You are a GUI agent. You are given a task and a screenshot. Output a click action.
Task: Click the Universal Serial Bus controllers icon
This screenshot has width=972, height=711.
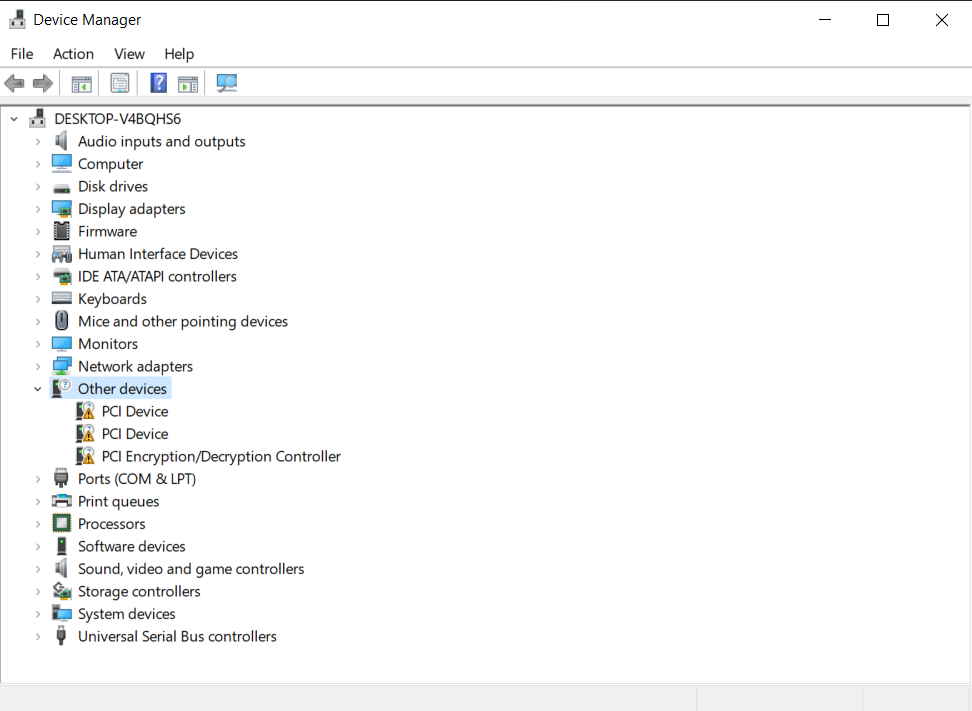61,636
